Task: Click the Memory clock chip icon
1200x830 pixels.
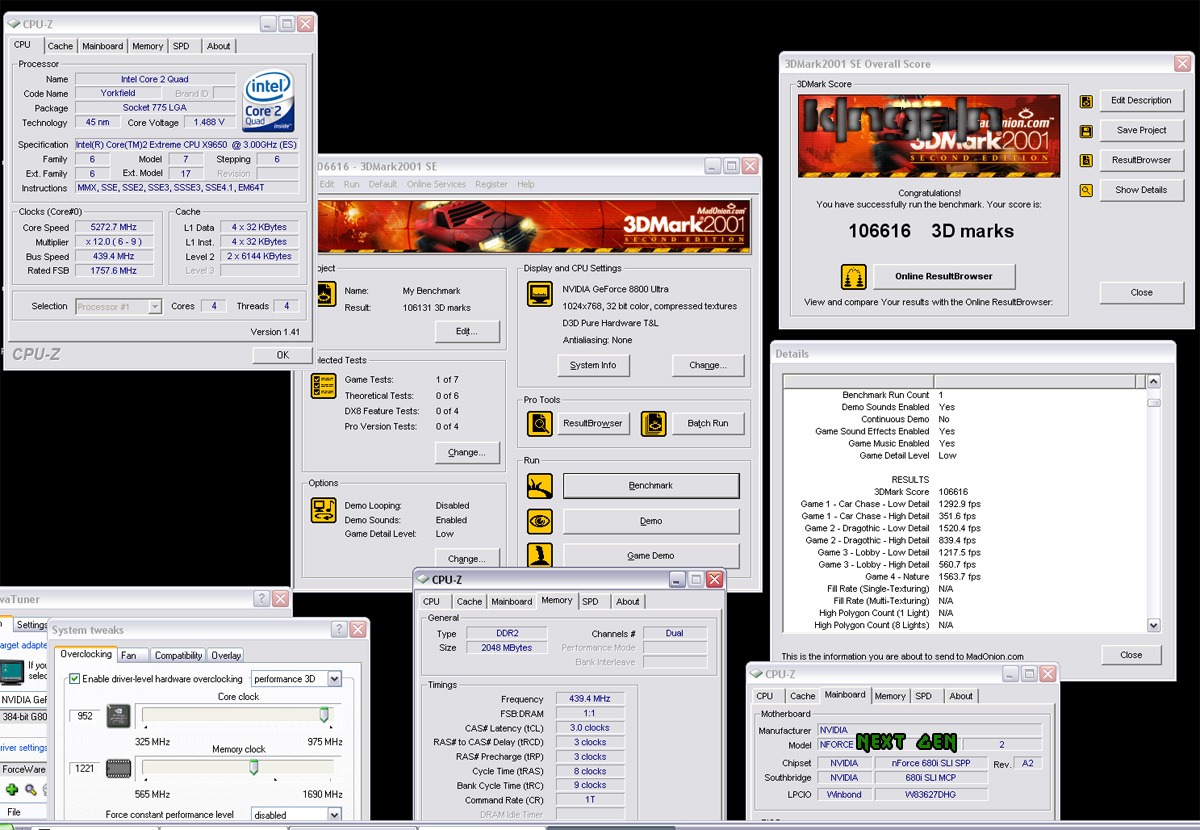Action: pos(118,768)
